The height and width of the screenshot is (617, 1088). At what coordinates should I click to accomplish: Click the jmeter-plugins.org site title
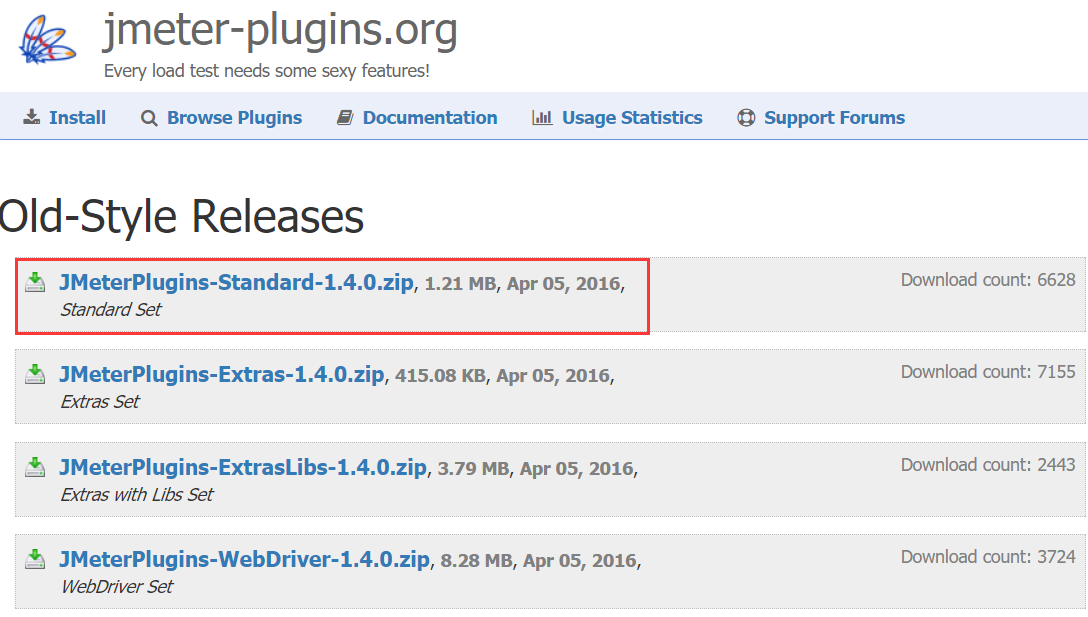click(x=280, y=31)
